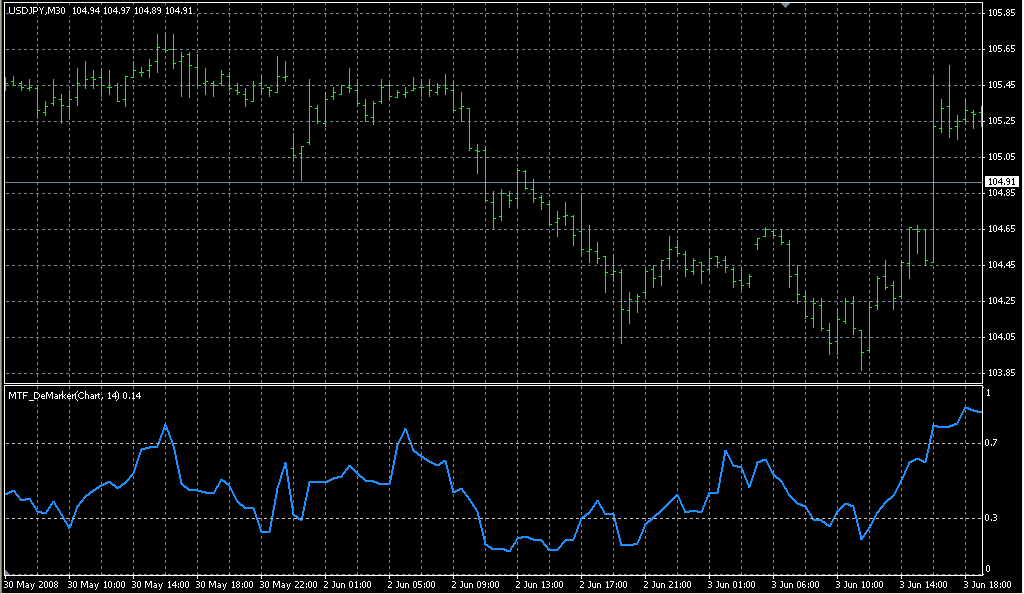Viewport: 1024px width, 594px height.
Task: Click the '30 May 2008' time axis label
Action: 31,585
